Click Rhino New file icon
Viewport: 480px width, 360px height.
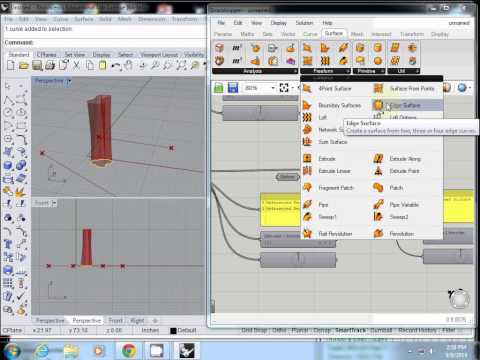(11, 65)
